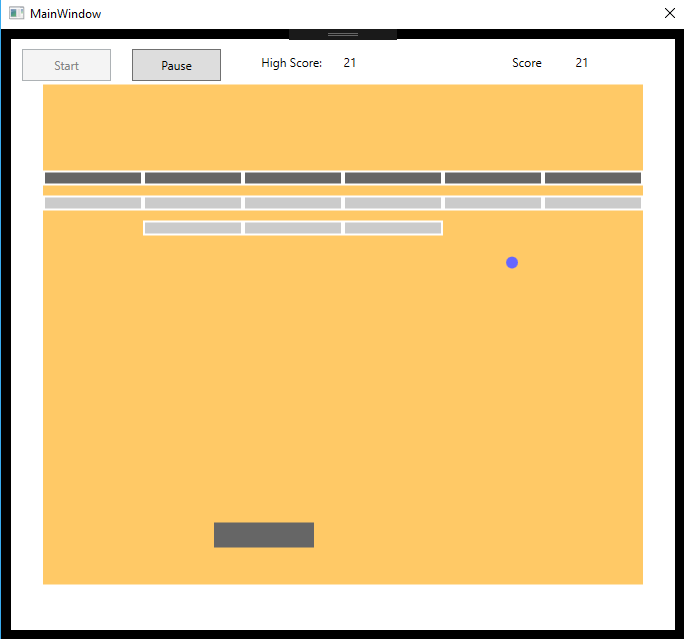Image resolution: width=684 pixels, height=639 pixels.
Task: Click the current score value 21
Action: coord(581,63)
